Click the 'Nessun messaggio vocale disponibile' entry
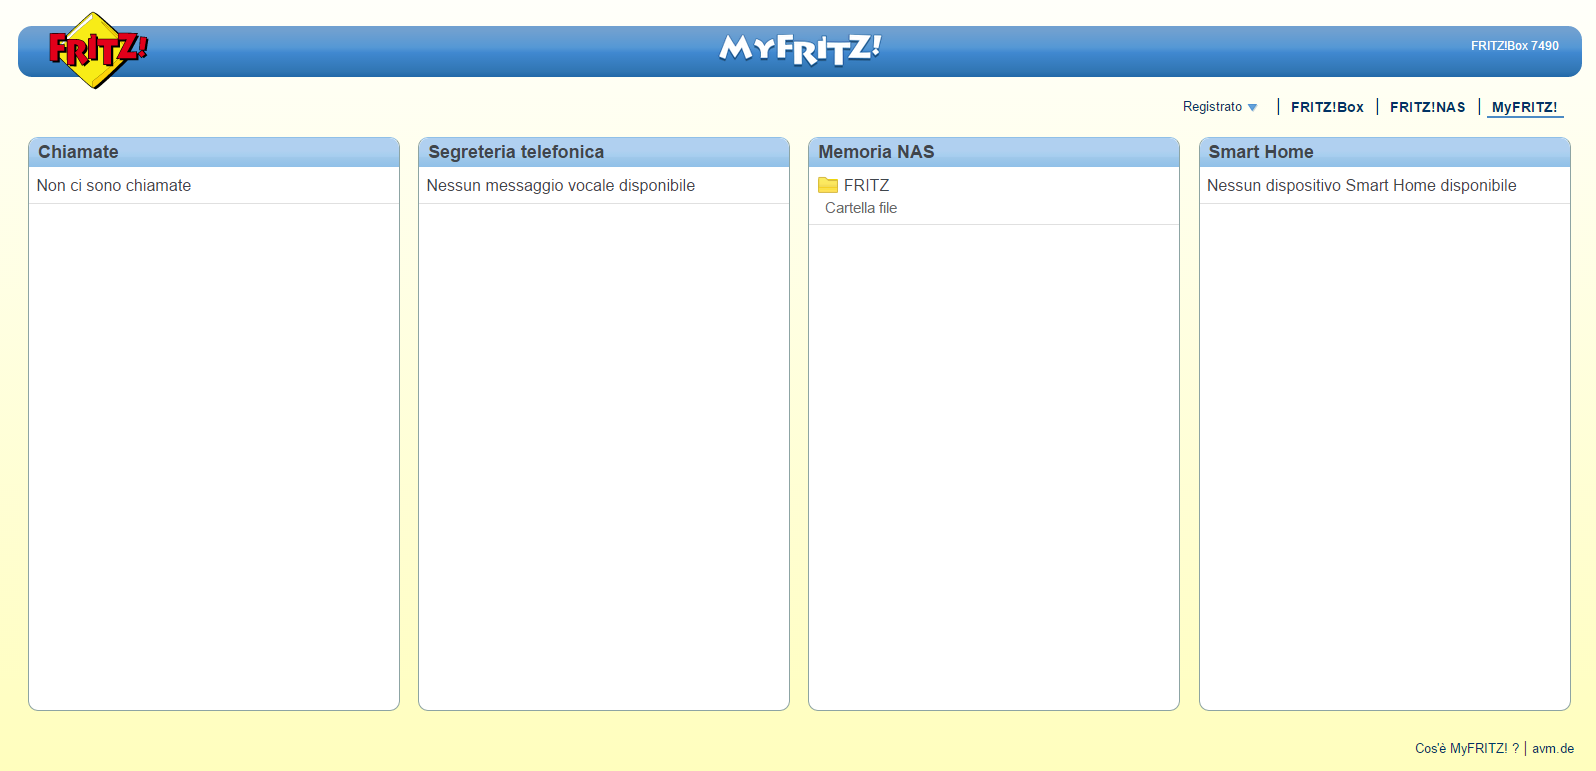1596x771 pixels. pos(560,185)
